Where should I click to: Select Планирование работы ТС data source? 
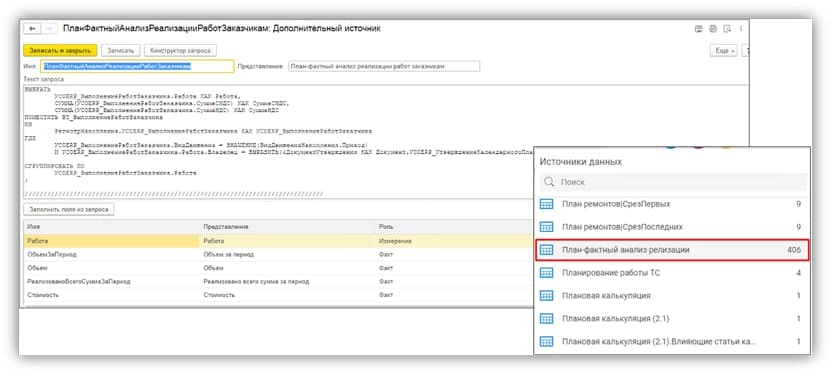click(x=672, y=273)
